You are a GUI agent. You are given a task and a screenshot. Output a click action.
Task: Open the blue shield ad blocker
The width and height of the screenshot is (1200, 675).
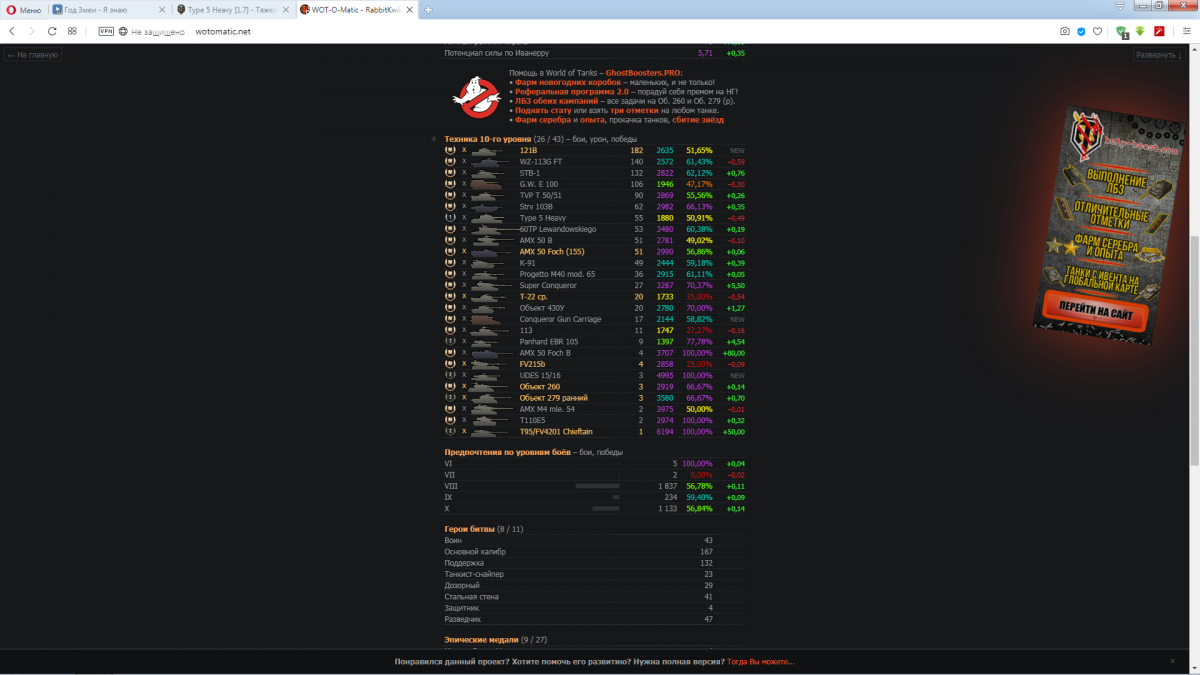click(x=1081, y=31)
